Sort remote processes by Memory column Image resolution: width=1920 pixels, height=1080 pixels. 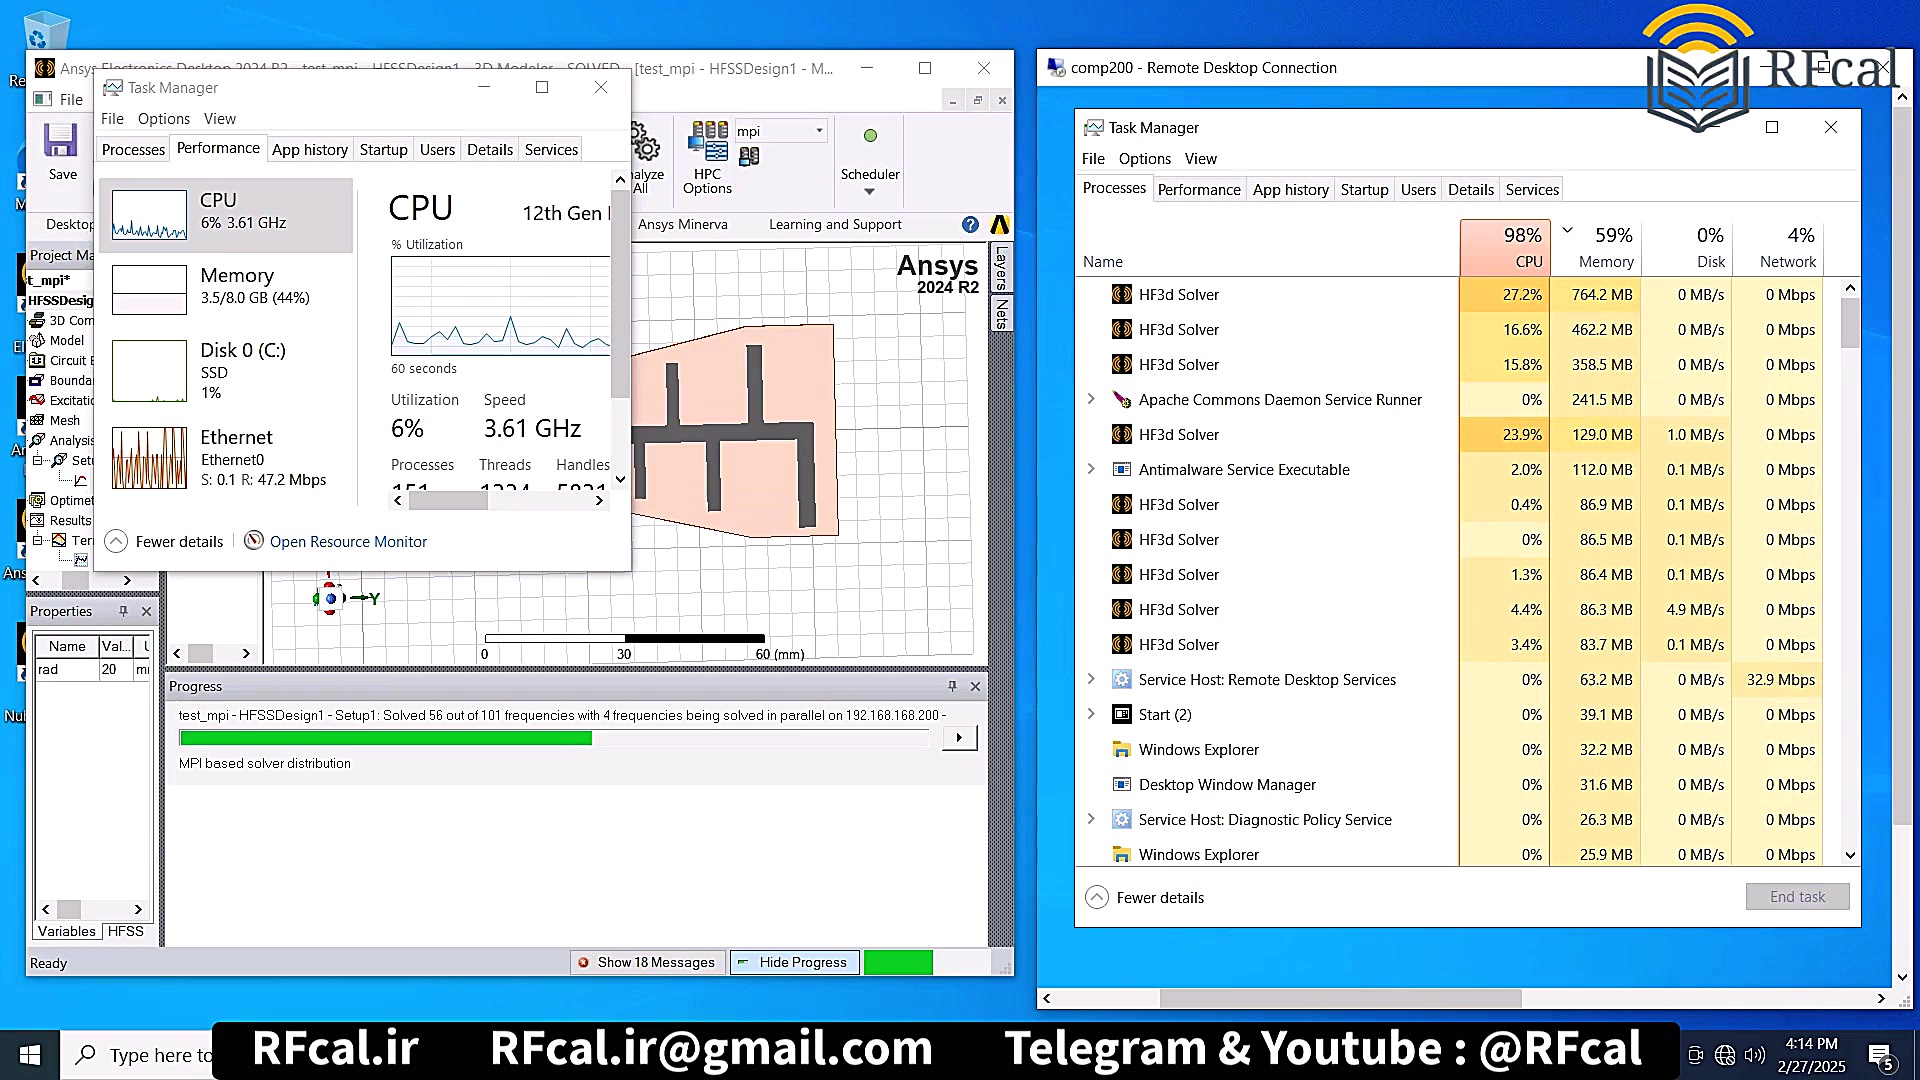point(1596,247)
